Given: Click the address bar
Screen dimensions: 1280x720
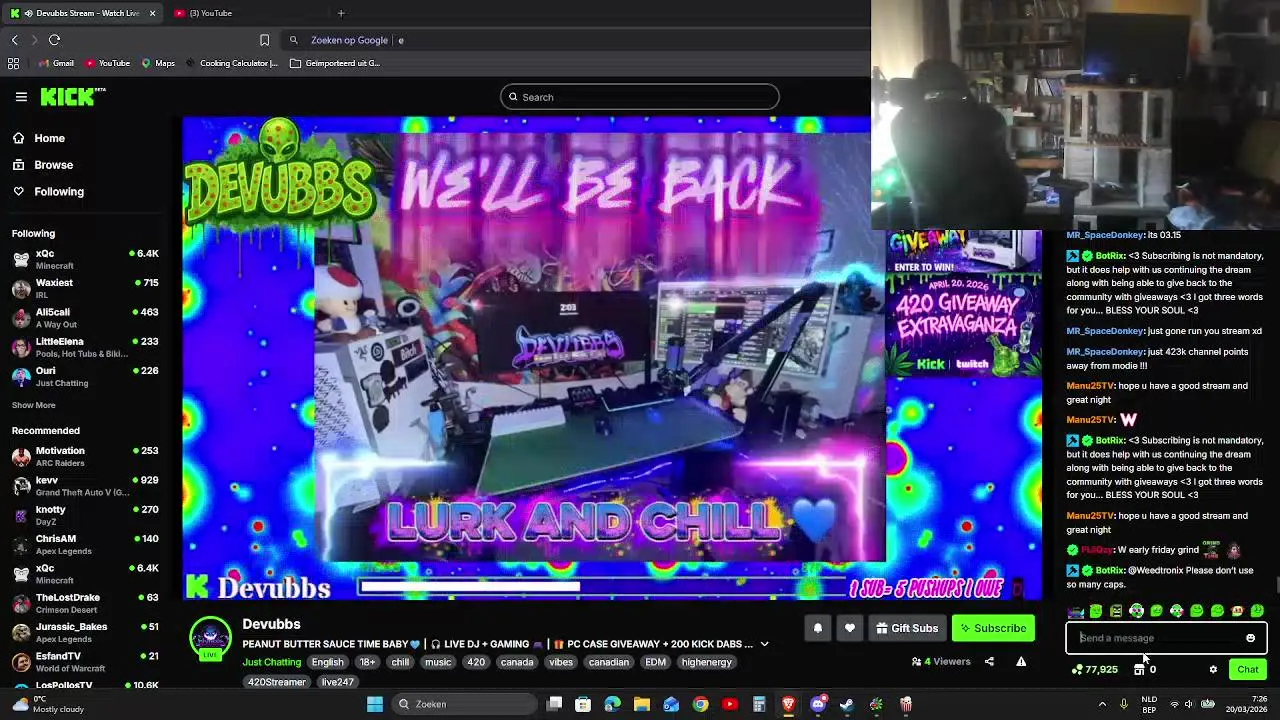Looking at the screenshot, I should click(x=575, y=40).
